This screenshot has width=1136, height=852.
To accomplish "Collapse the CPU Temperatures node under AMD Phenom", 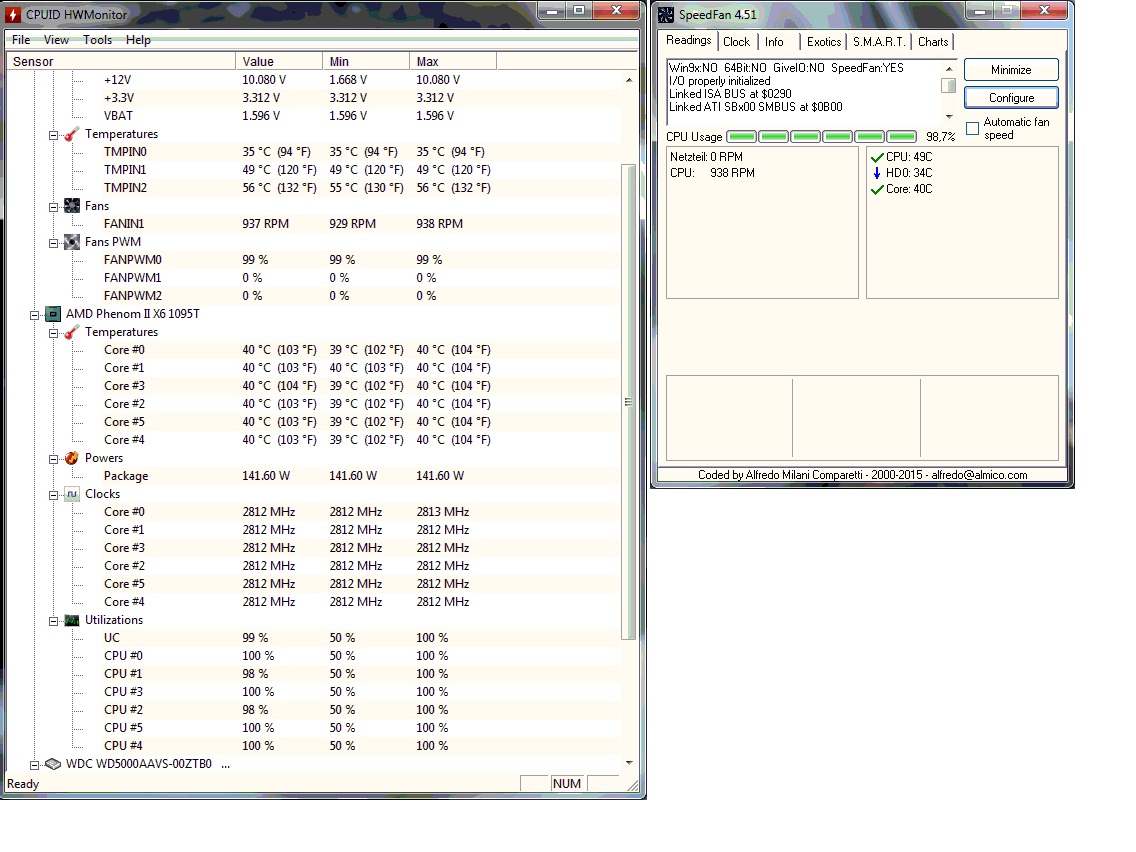I will tap(53, 333).
